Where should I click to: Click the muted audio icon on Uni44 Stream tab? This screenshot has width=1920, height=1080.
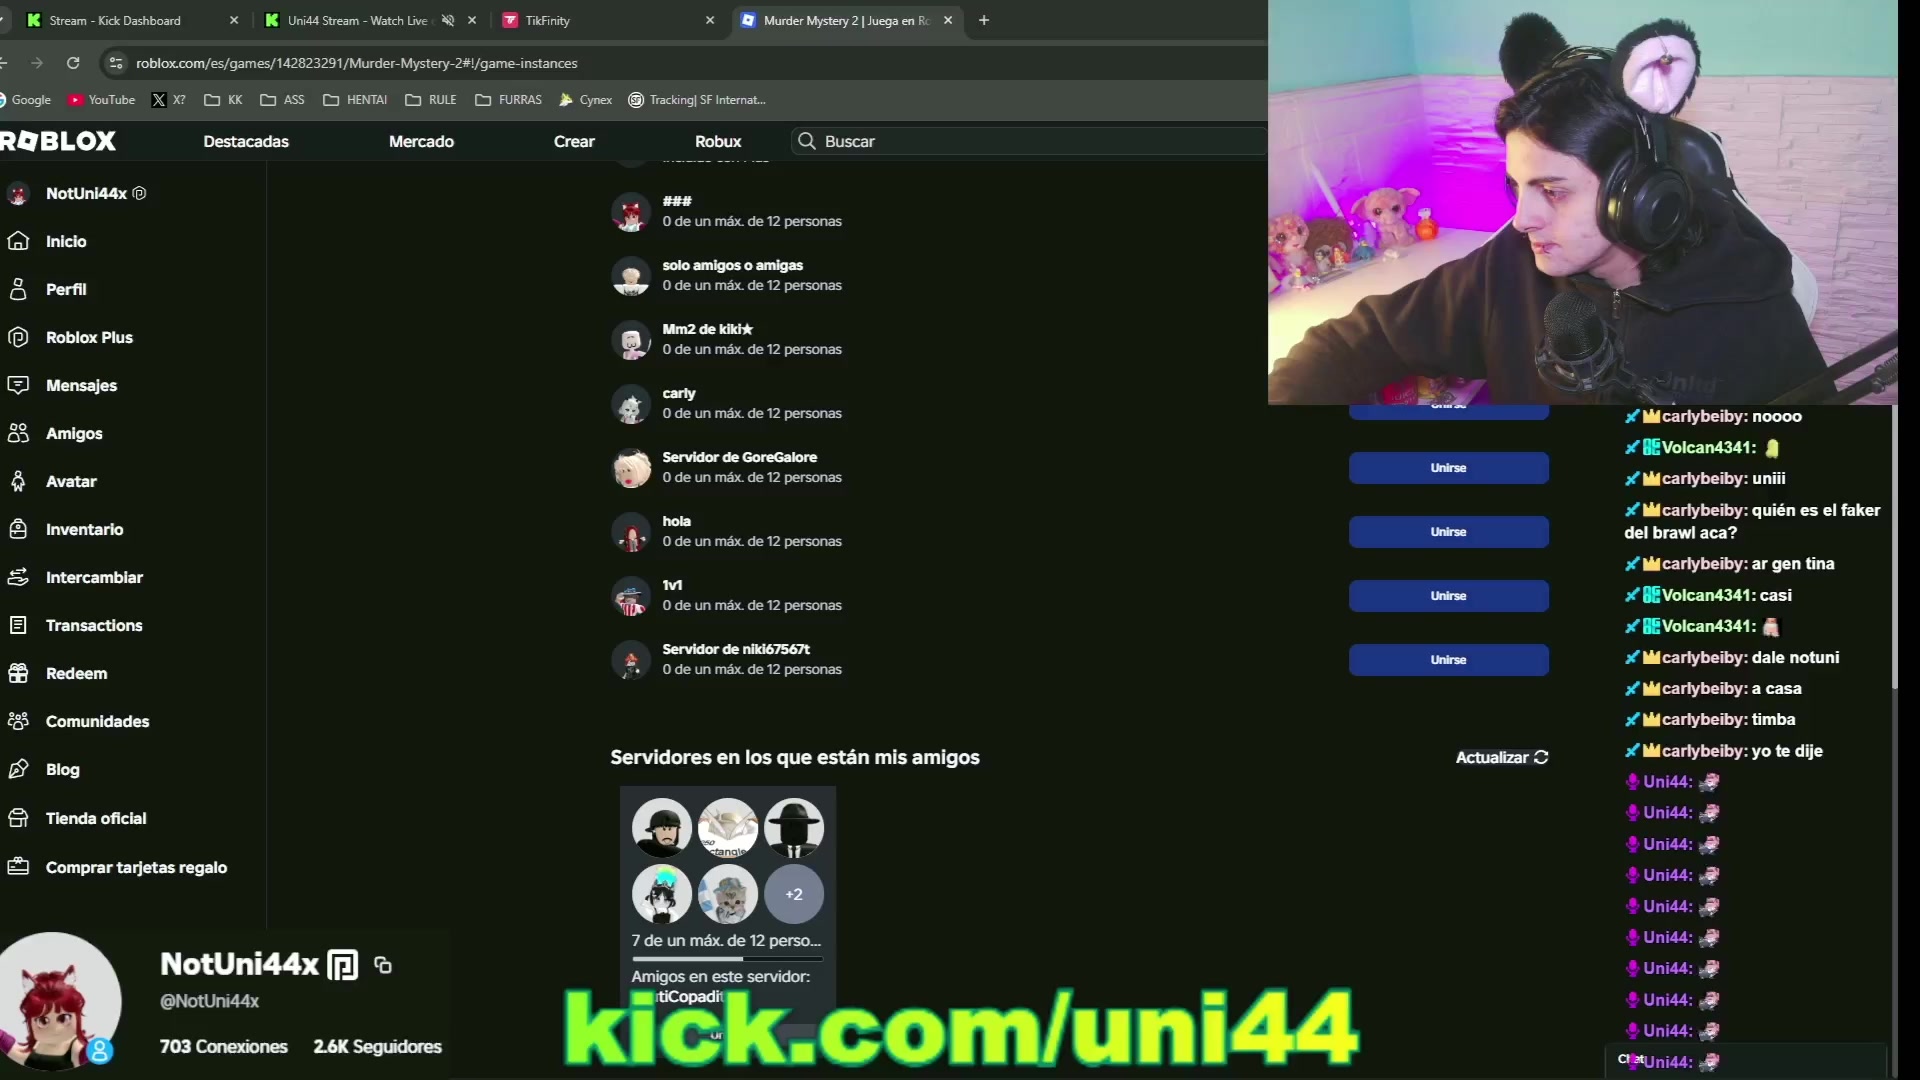(x=448, y=20)
